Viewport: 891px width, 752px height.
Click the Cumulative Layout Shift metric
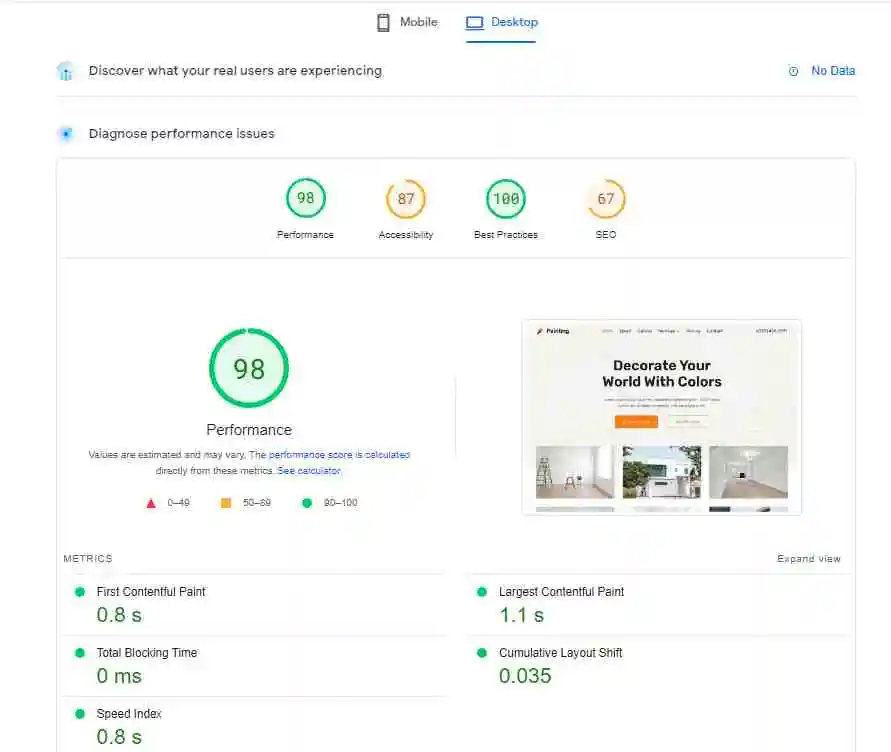coord(560,653)
